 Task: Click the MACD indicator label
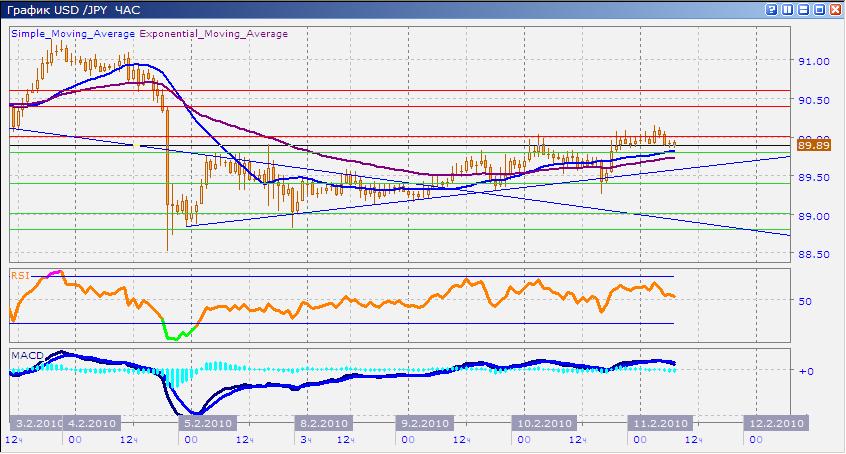[x=27, y=355]
